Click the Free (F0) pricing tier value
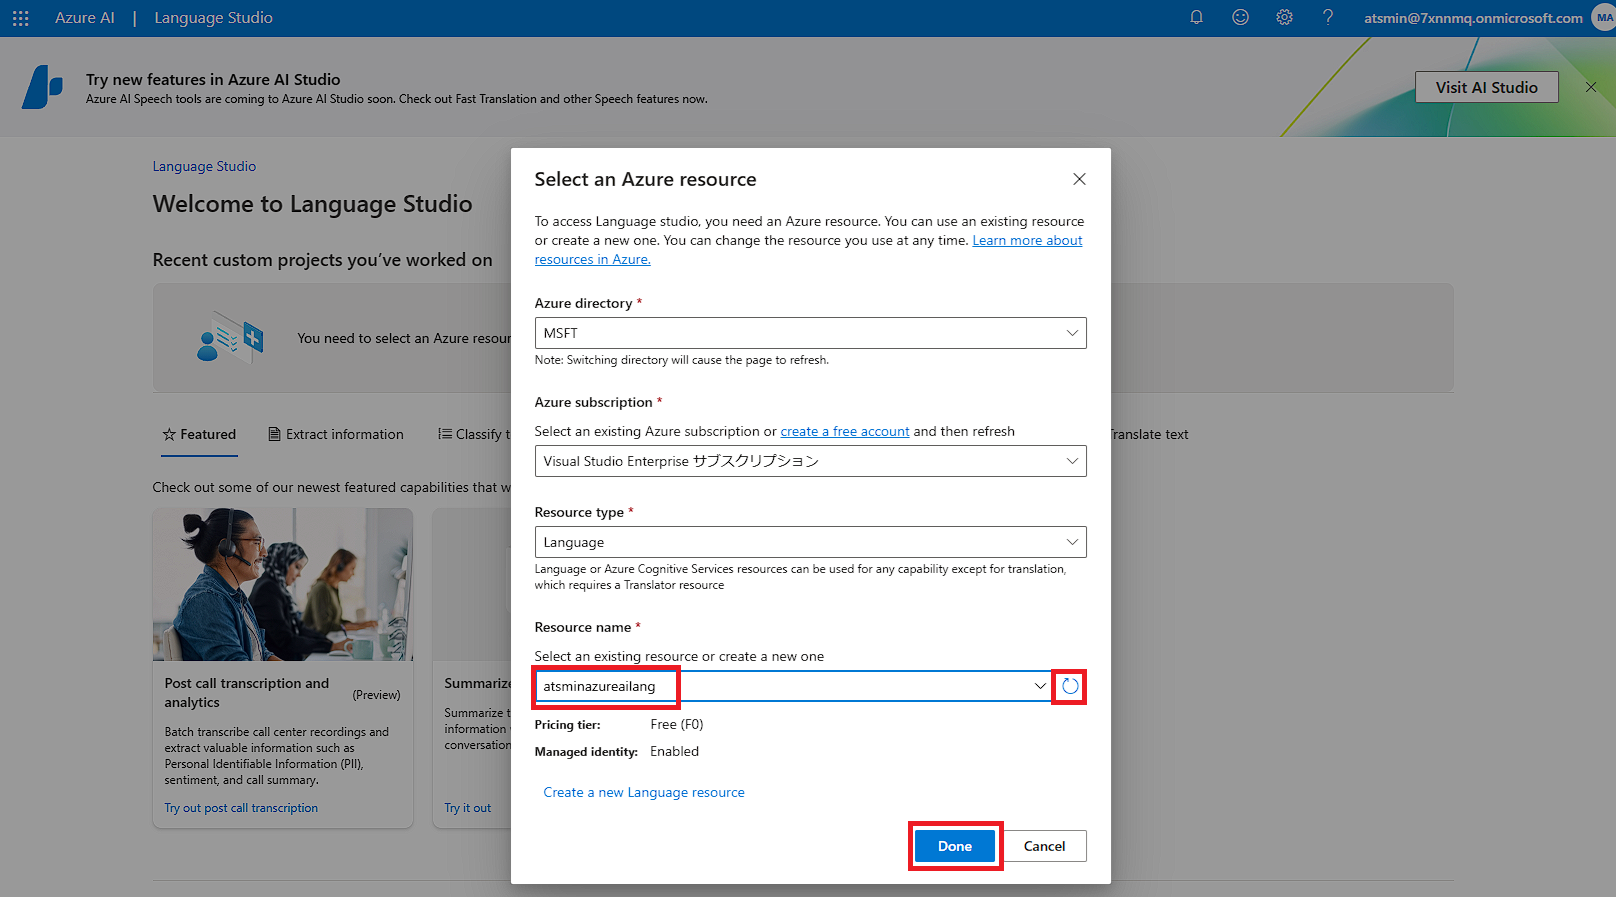Screen dimensions: 1616x897 pos(677,724)
